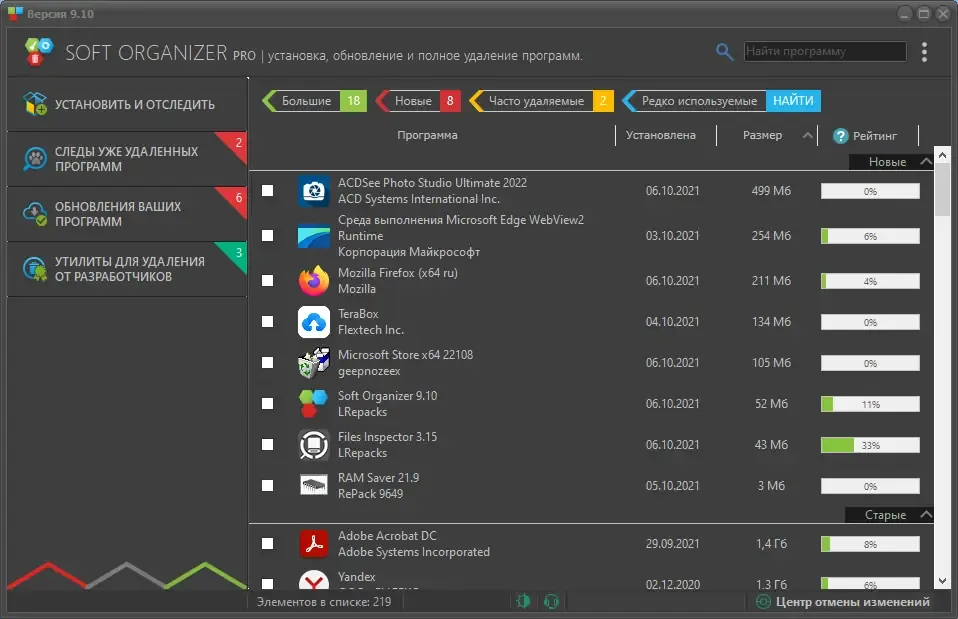Click the RAM Saver 21.9 chip icon
The image size is (958, 619).
(313, 485)
